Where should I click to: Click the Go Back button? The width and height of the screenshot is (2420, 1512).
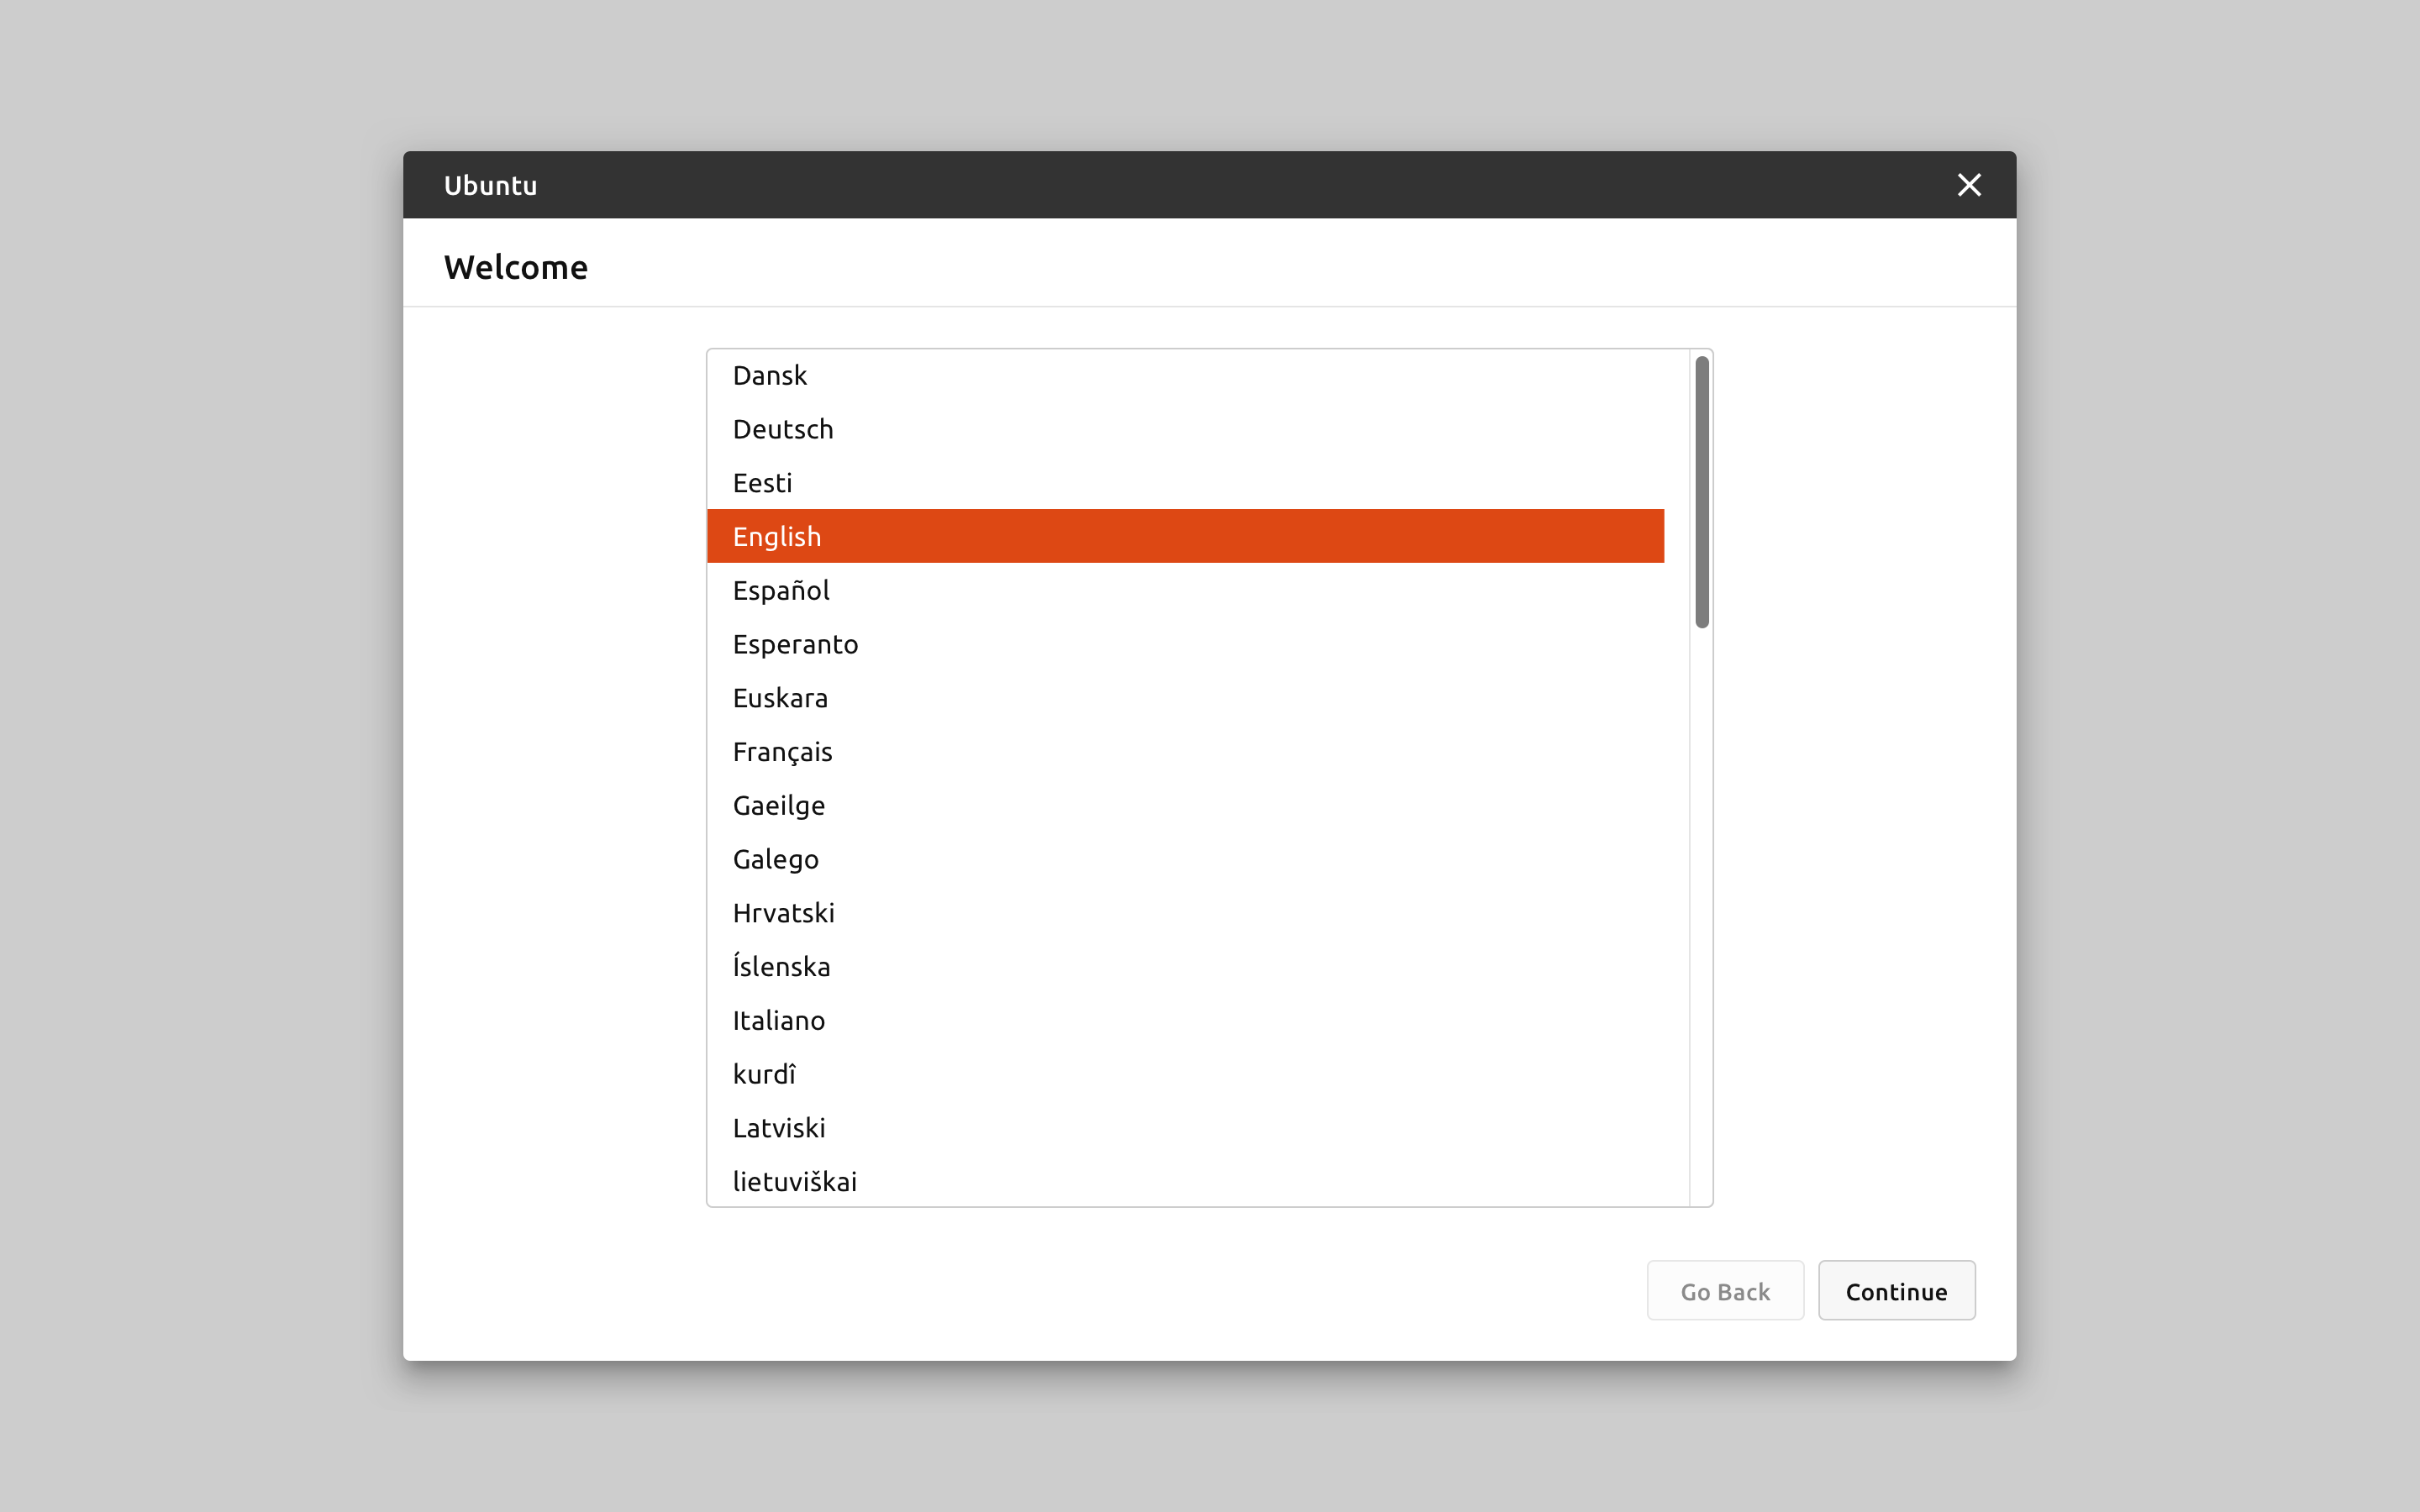pyautogui.click(x=1724, y=1291)
